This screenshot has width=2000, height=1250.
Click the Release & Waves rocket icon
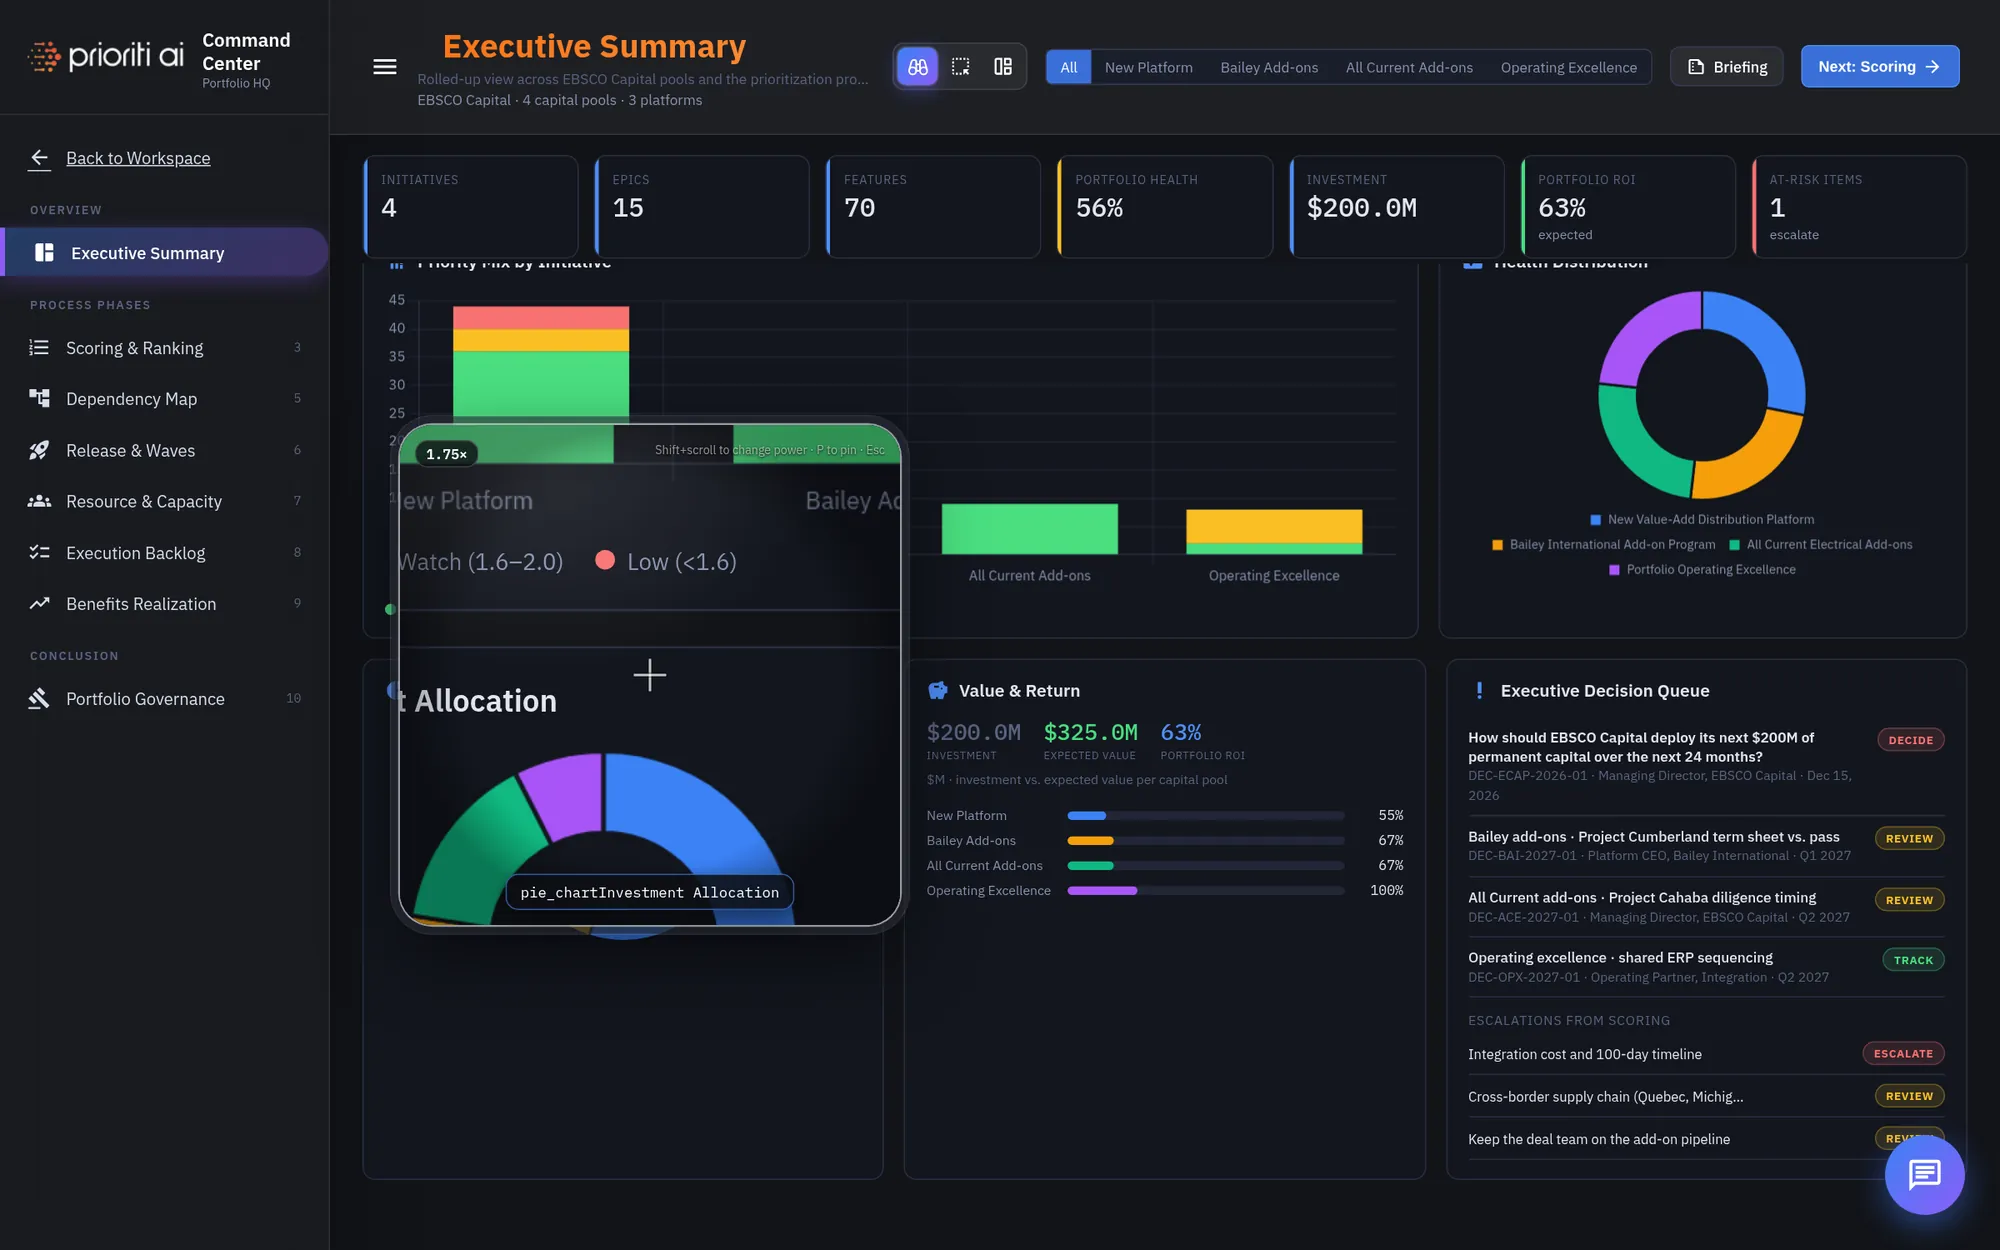(x=39, y=450)
